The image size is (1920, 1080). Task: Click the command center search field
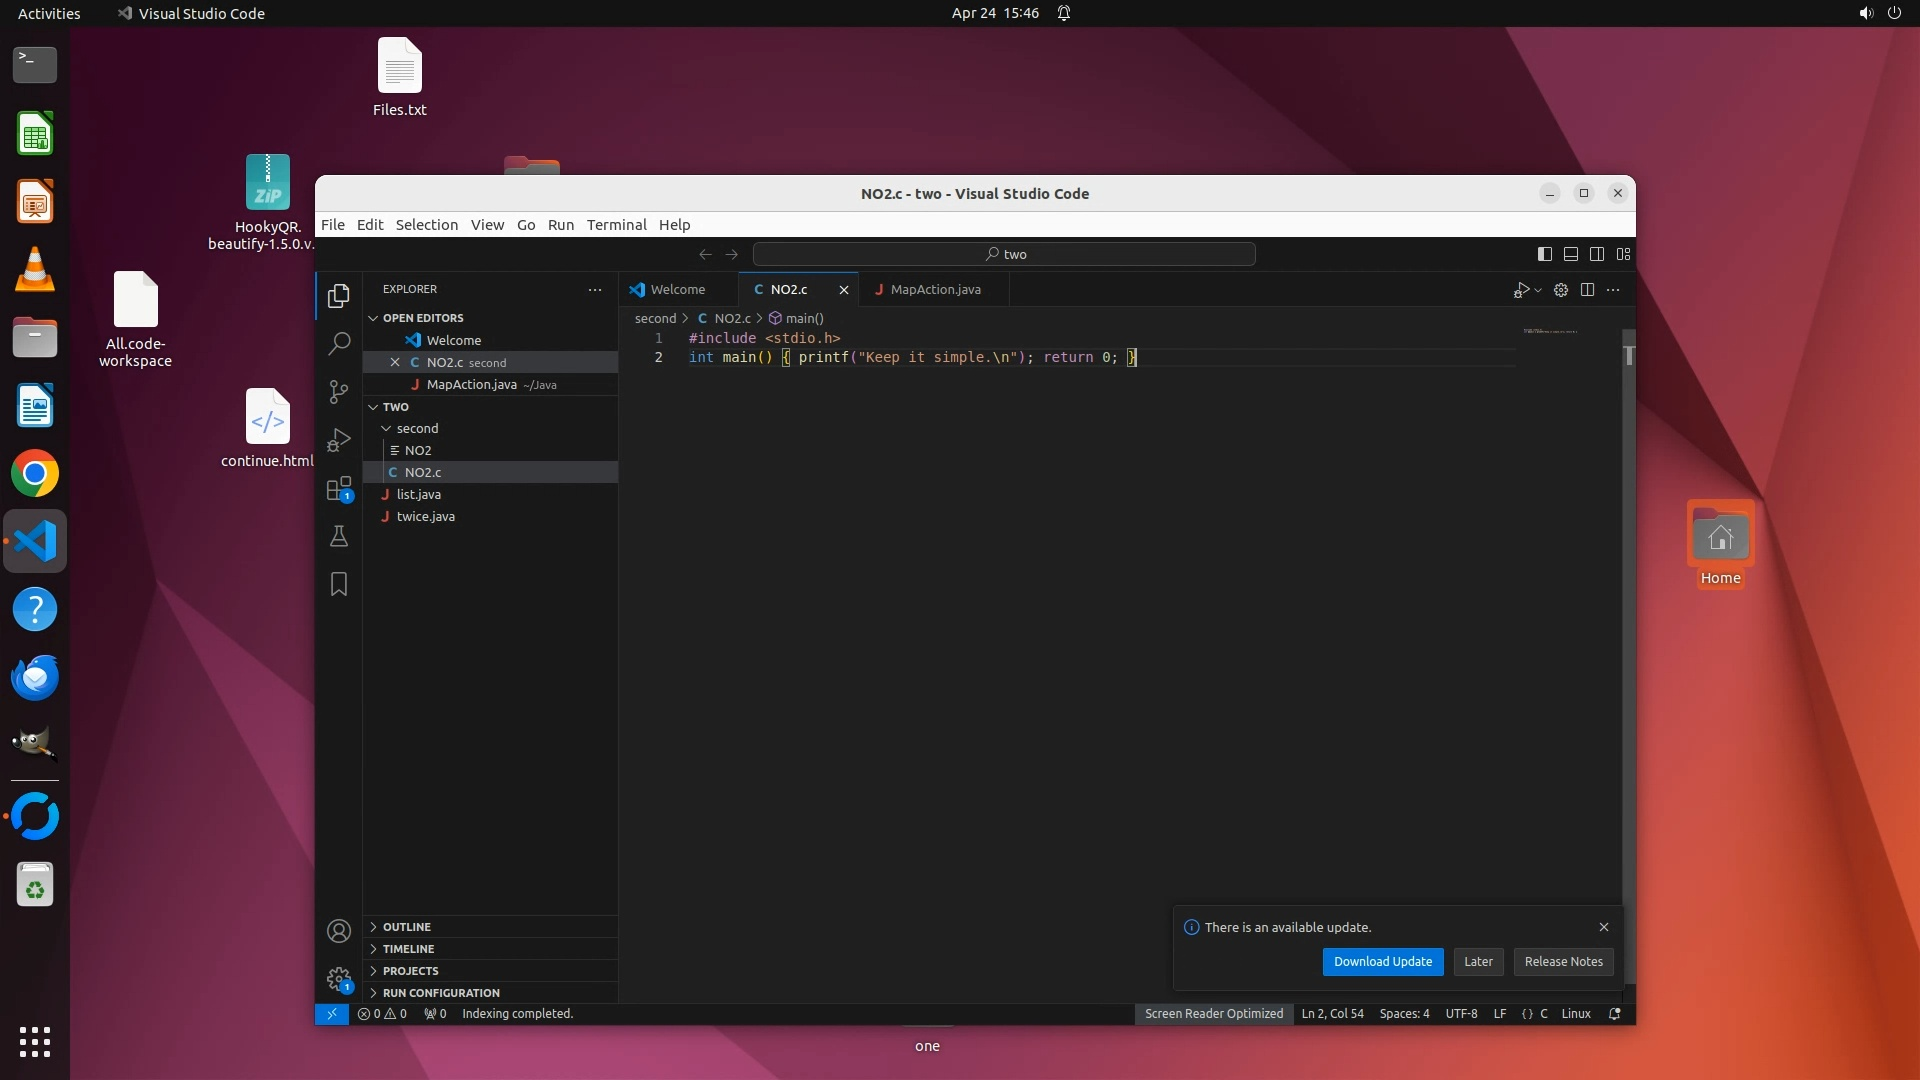point(1004,254)
